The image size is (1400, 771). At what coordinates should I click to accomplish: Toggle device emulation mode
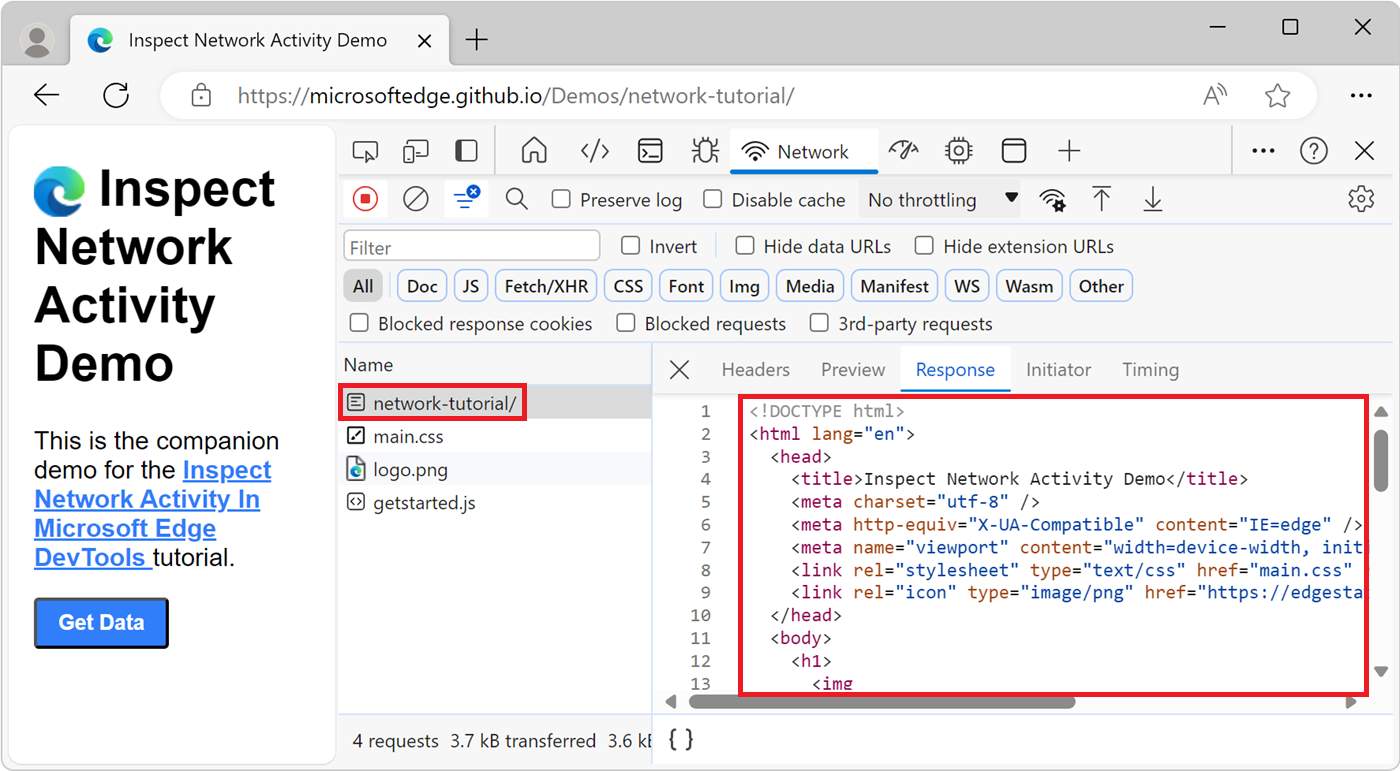415,150
